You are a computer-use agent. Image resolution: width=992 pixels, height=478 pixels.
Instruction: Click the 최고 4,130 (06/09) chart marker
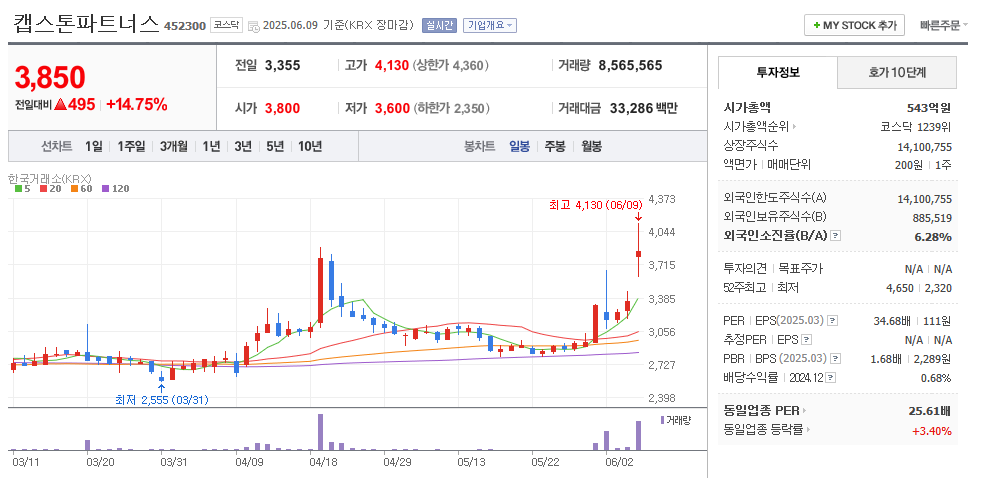point(595,205)
